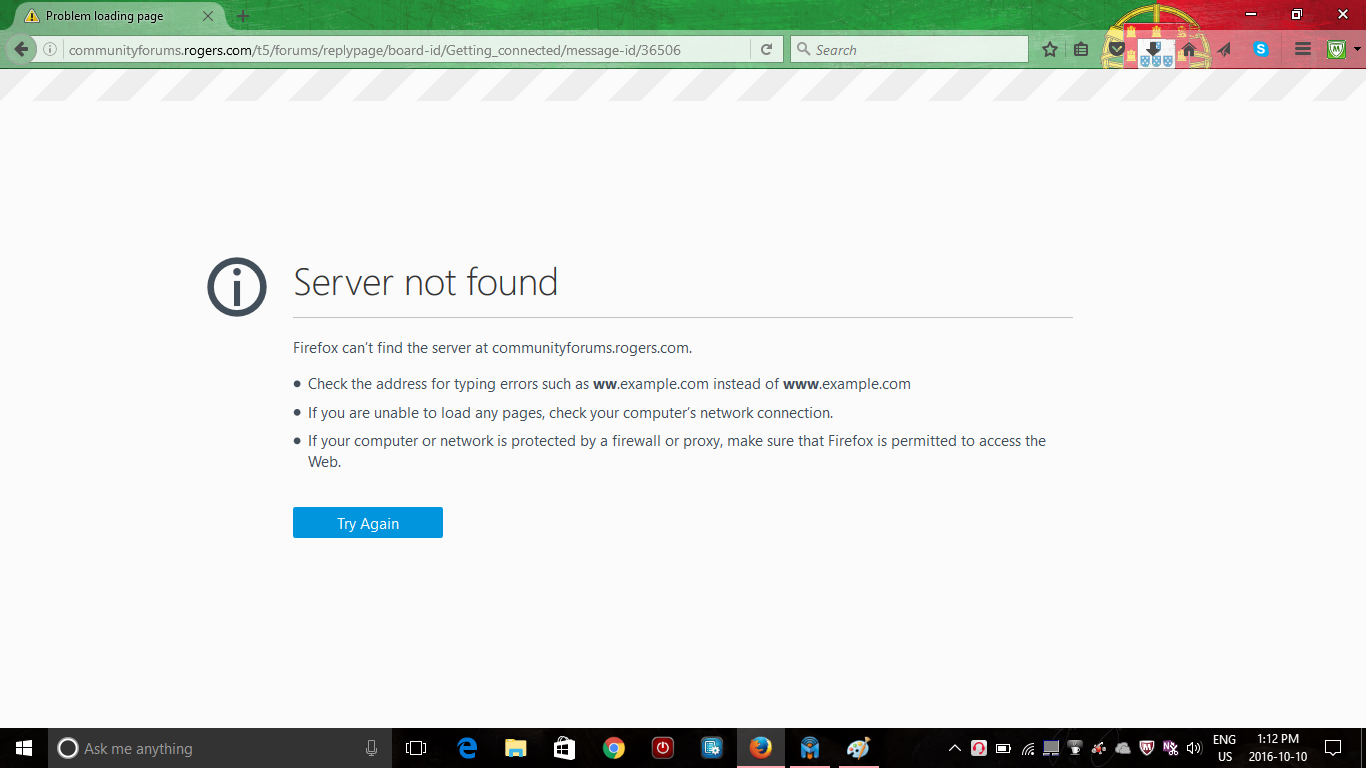Viewport: 1366px width, 768px height.
Task: Open the volume speaker control
Action: pyautogui.click(x=1193, y=748)
